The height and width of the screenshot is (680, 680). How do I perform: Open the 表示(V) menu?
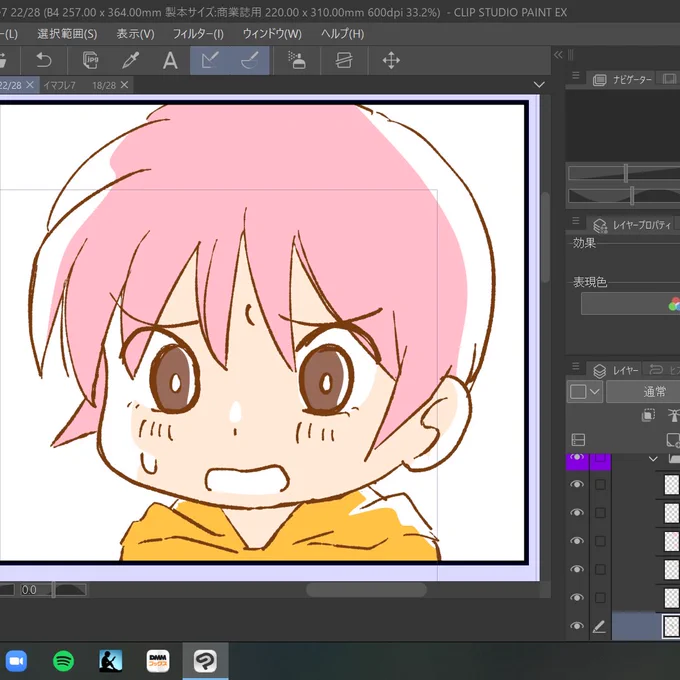pos(135,34)
